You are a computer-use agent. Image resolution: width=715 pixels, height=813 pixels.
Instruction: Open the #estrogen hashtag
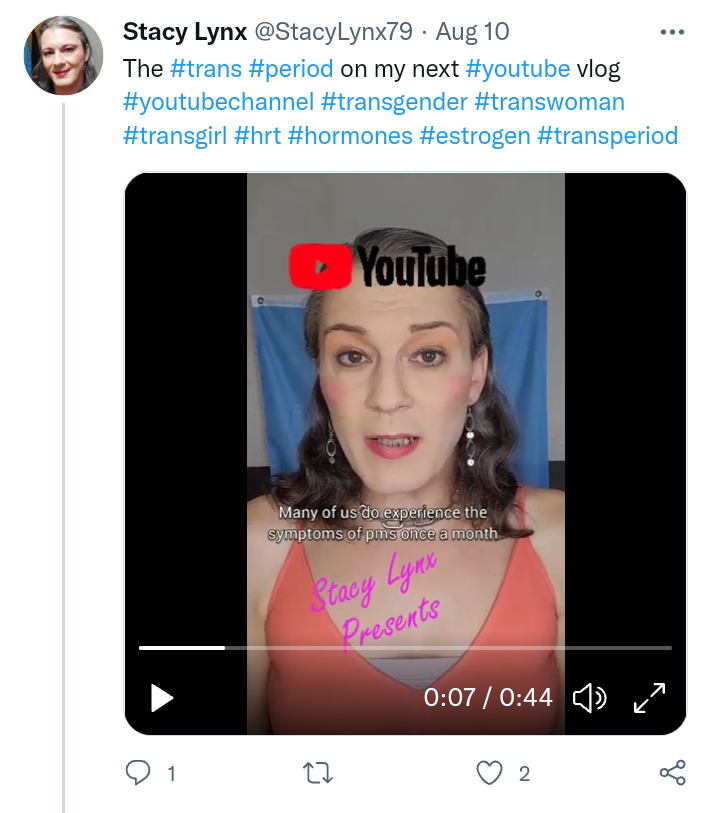click(475, 136)
